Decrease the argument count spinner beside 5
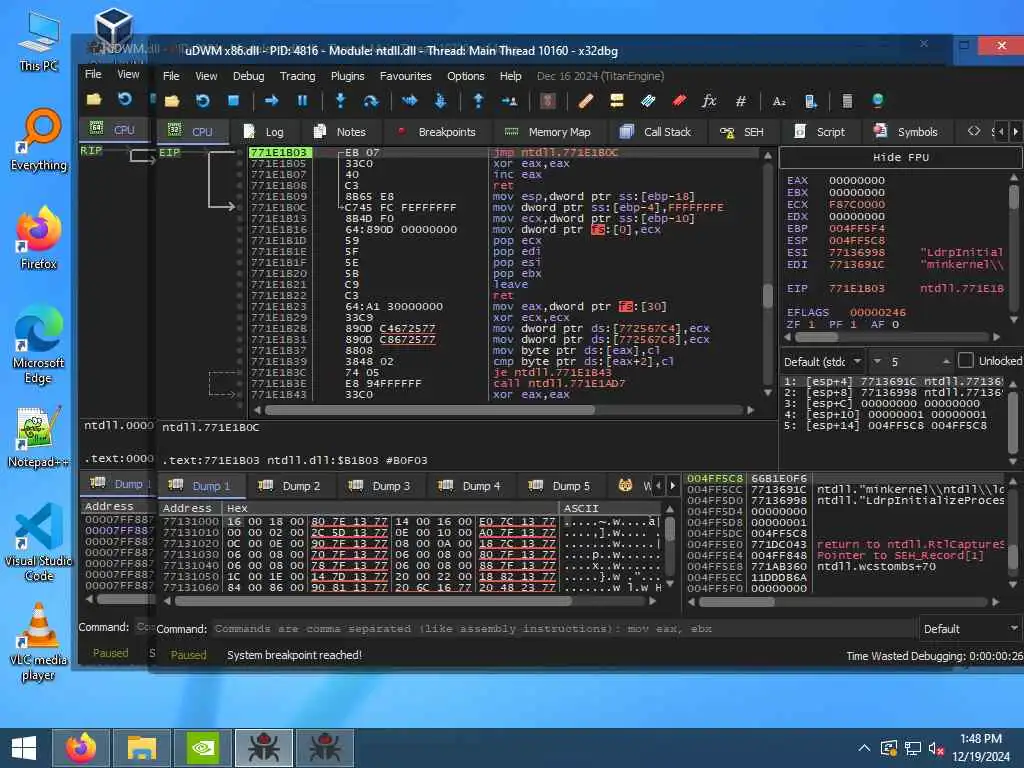This screenshot has height=768, width=1024. (x=878, y=361)
